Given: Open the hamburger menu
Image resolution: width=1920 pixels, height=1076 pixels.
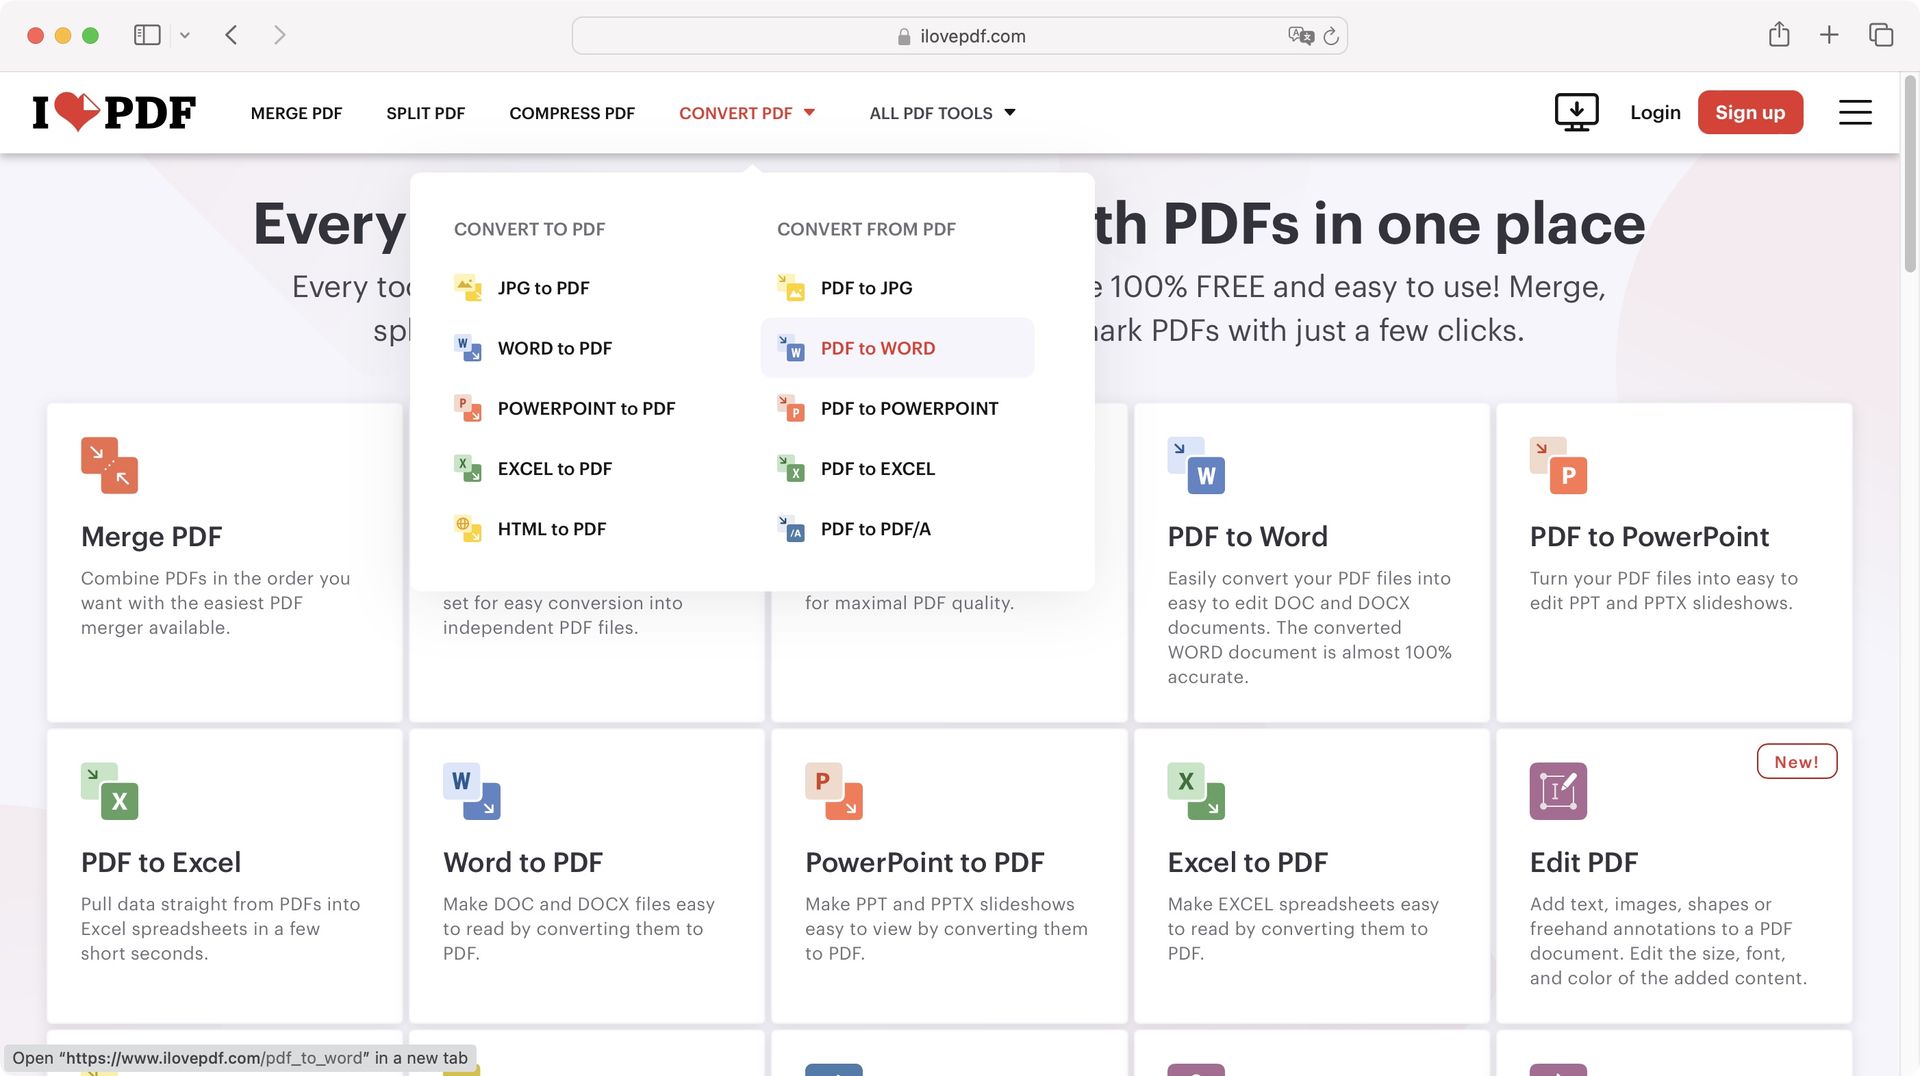Looking at the screenshot, I should coord(1855,112).
